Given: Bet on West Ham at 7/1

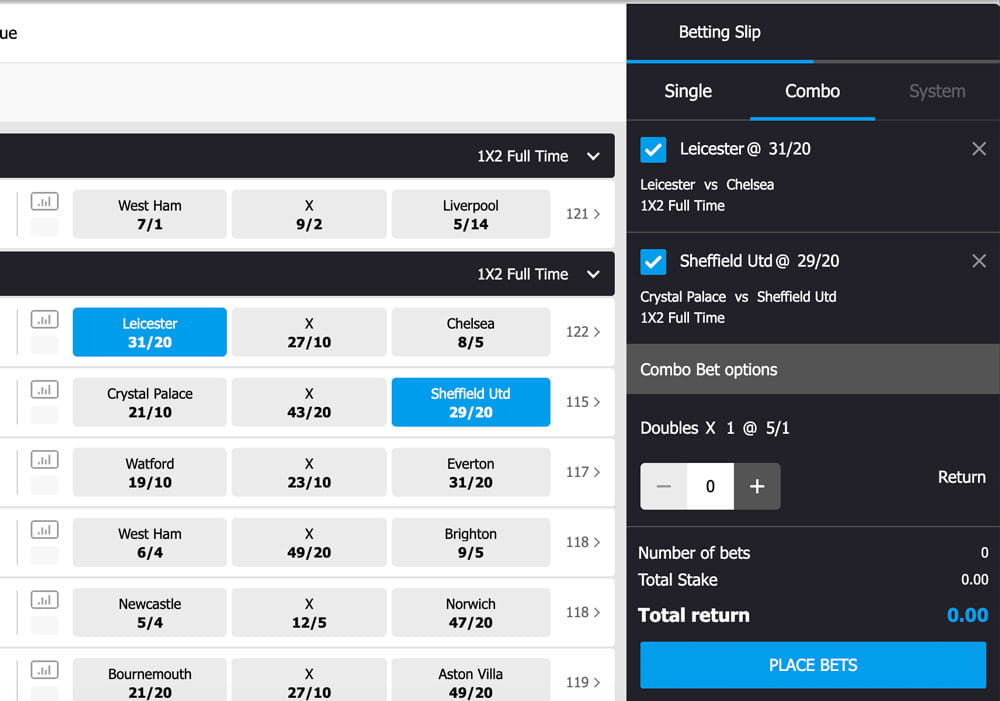Looking at the screenshot, I should coord(150,214).
